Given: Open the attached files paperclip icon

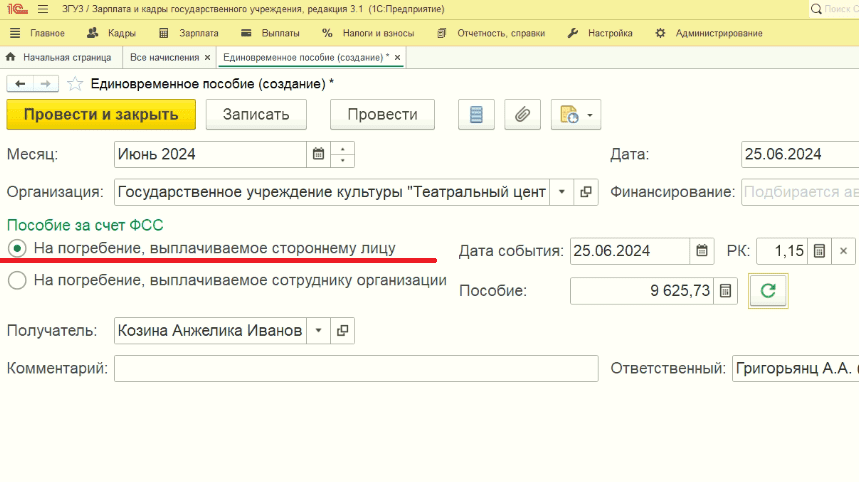Looking at the screenshot, I should coord(522,114).
